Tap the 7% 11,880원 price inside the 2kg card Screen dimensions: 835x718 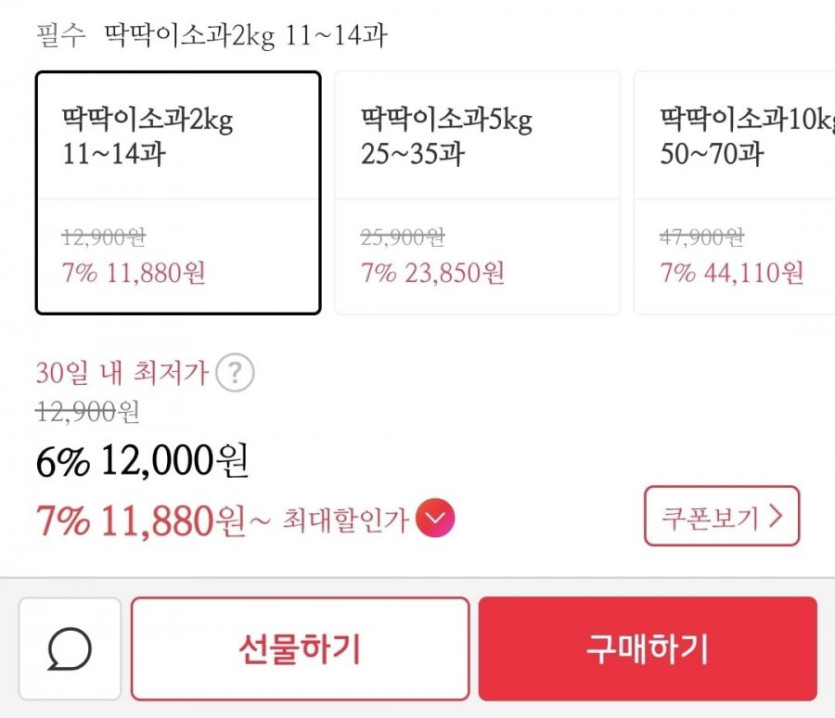pyautogui.click(x=134, y=272)
